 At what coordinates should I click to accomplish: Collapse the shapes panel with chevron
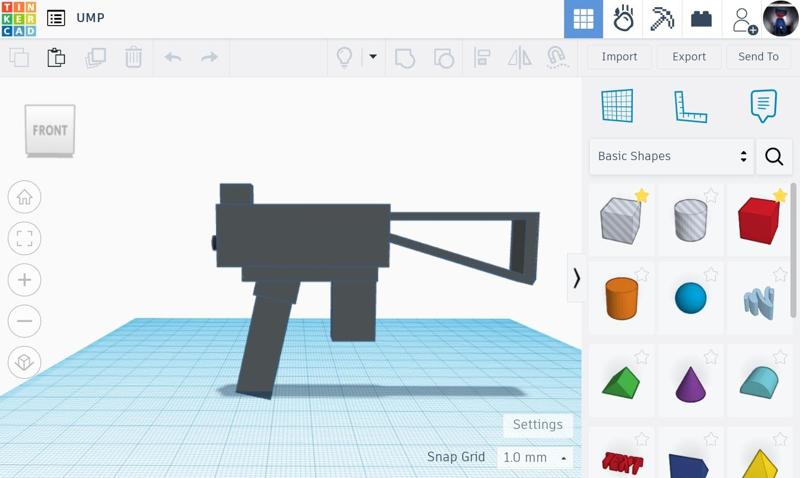click(x=576, y=278)
